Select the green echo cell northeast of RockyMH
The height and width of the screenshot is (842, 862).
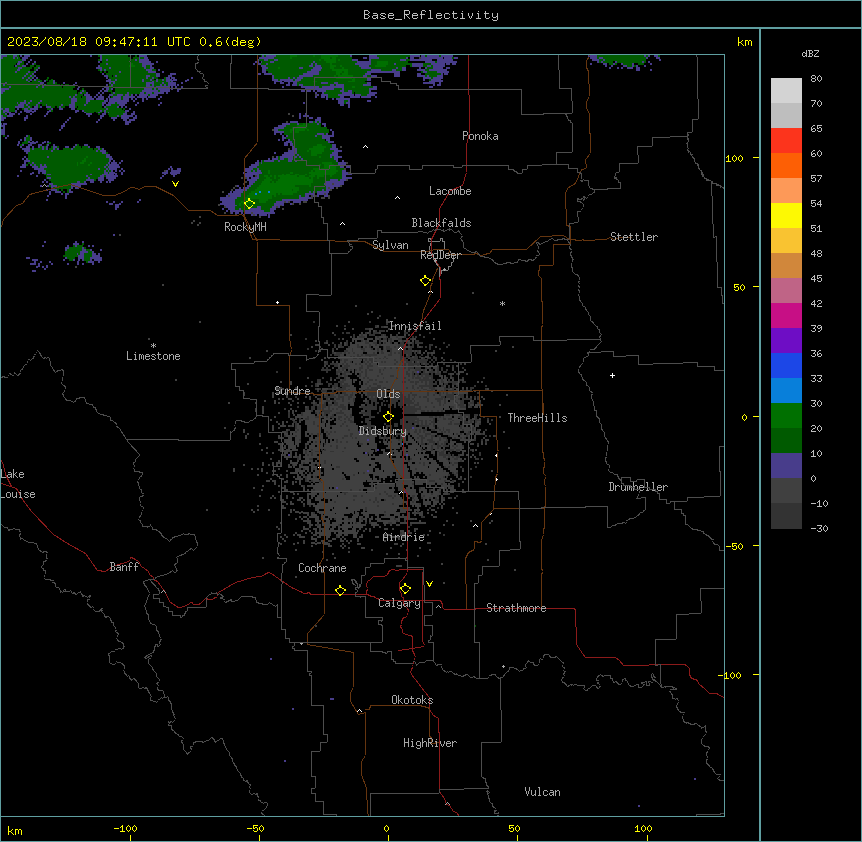point(289,173)
